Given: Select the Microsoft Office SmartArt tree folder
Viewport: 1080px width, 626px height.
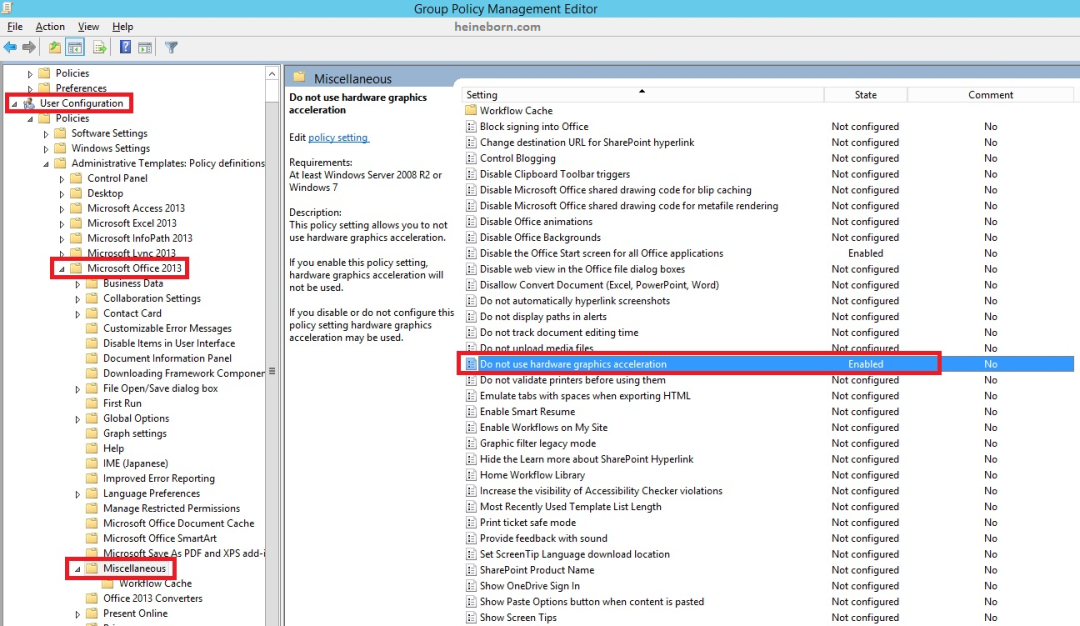Looking at the screenshot, I should click(160, 538).
